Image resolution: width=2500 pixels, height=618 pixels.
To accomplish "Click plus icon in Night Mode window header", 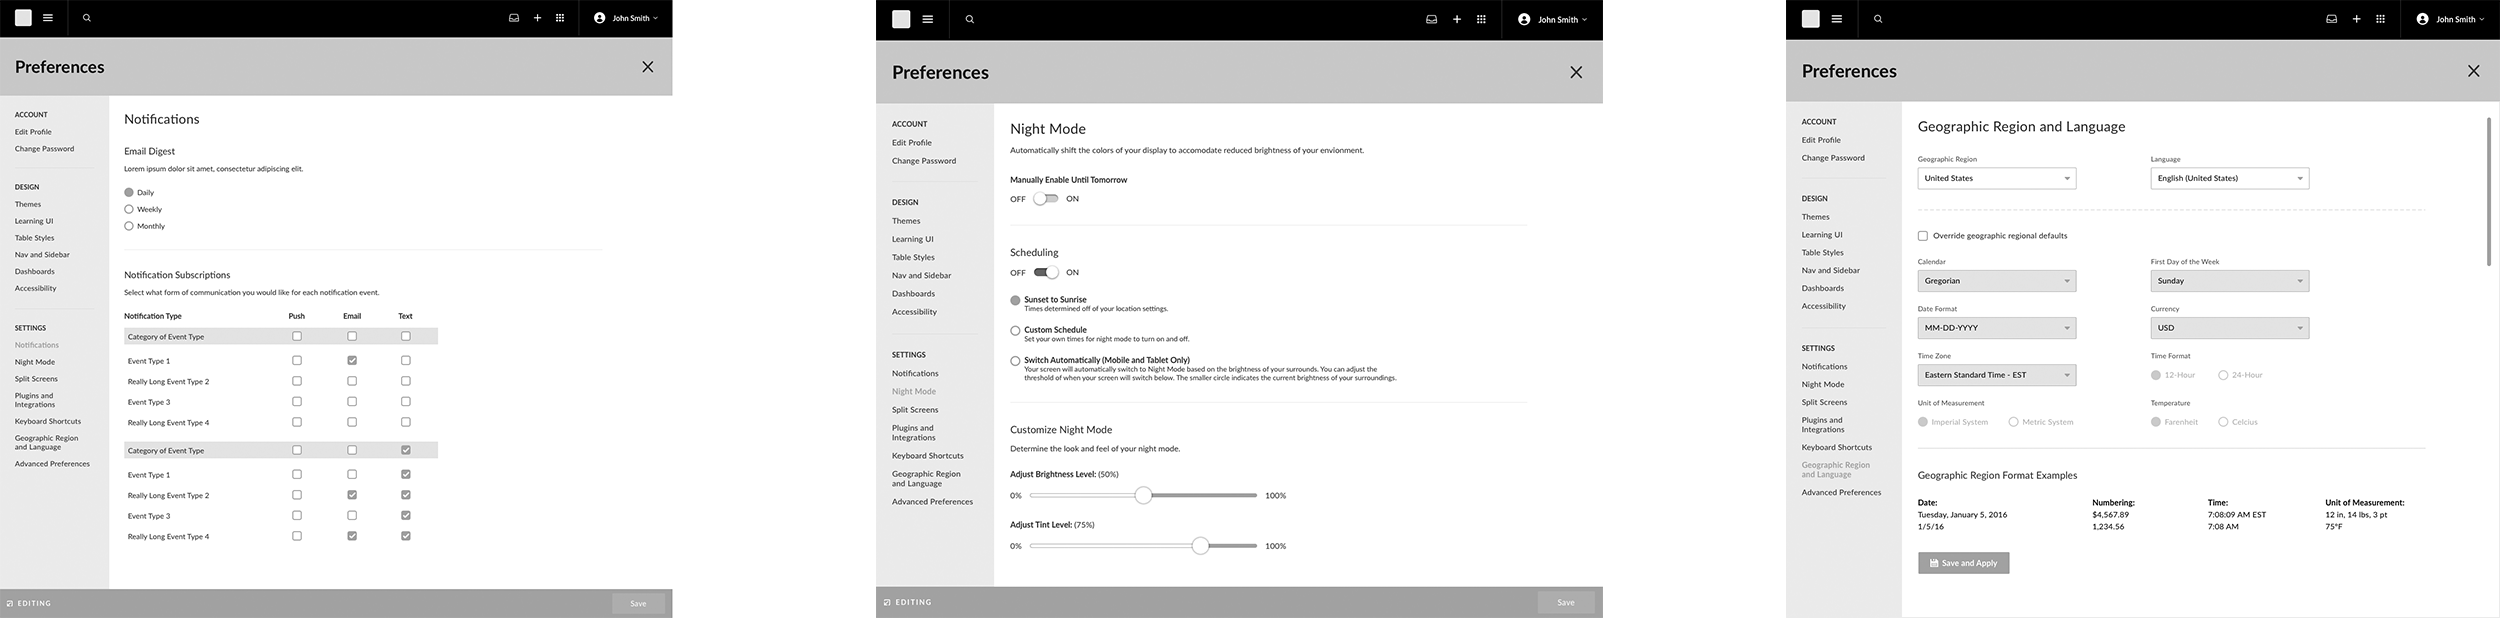I will (x=1457, y=19).
